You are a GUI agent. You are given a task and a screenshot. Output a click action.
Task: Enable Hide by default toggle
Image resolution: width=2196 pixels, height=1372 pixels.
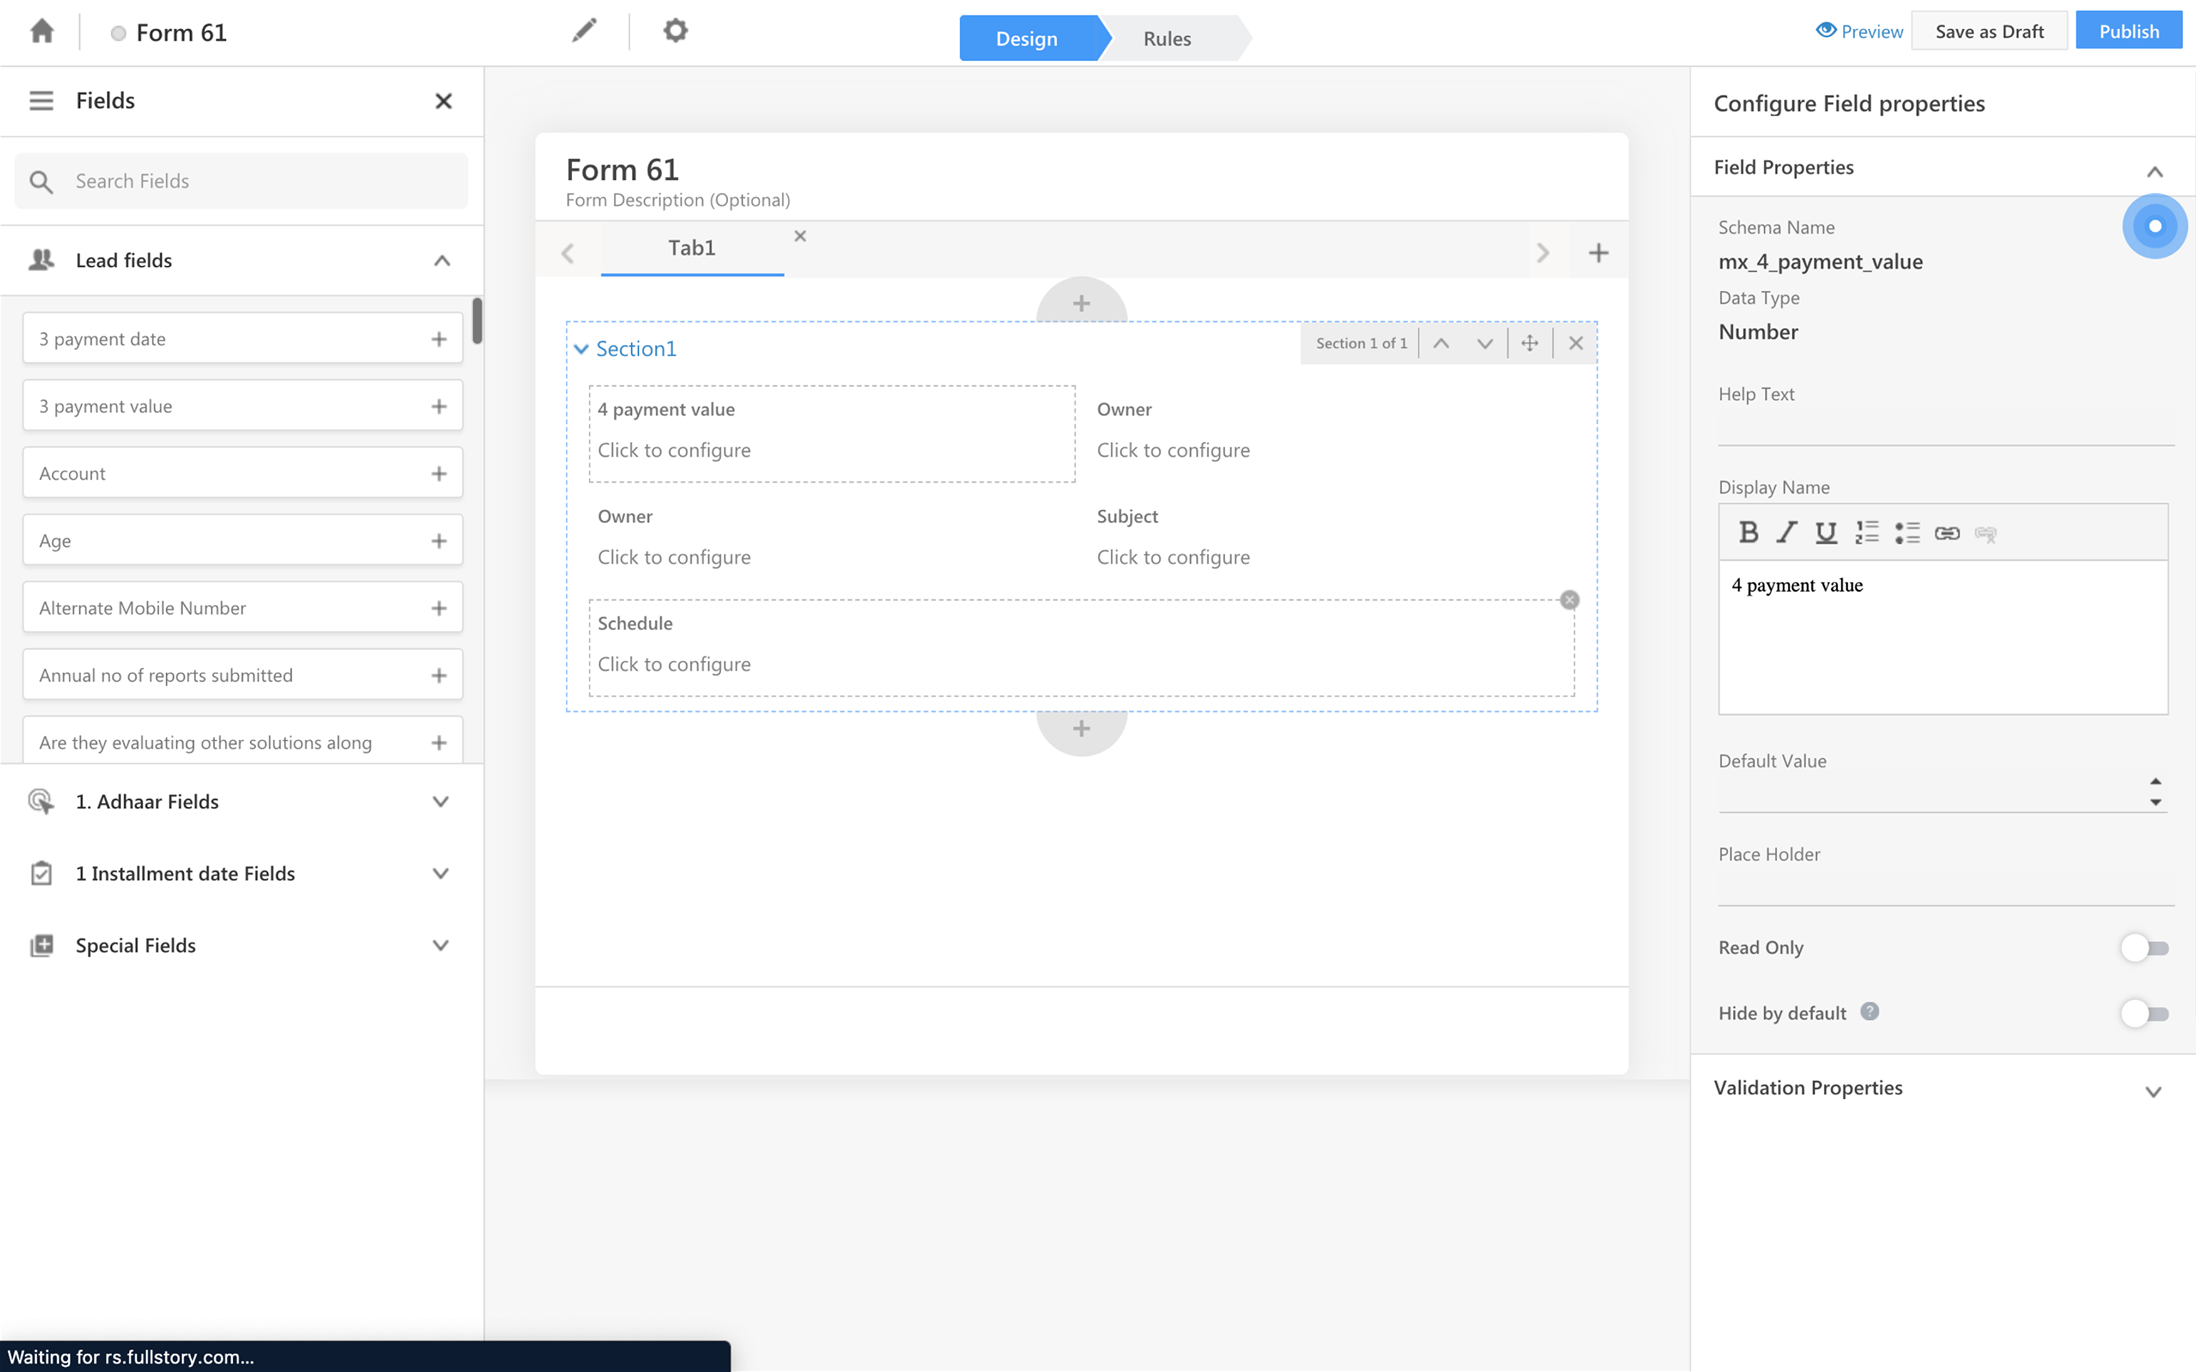pyautogui.click(x=2144, y=1013)
